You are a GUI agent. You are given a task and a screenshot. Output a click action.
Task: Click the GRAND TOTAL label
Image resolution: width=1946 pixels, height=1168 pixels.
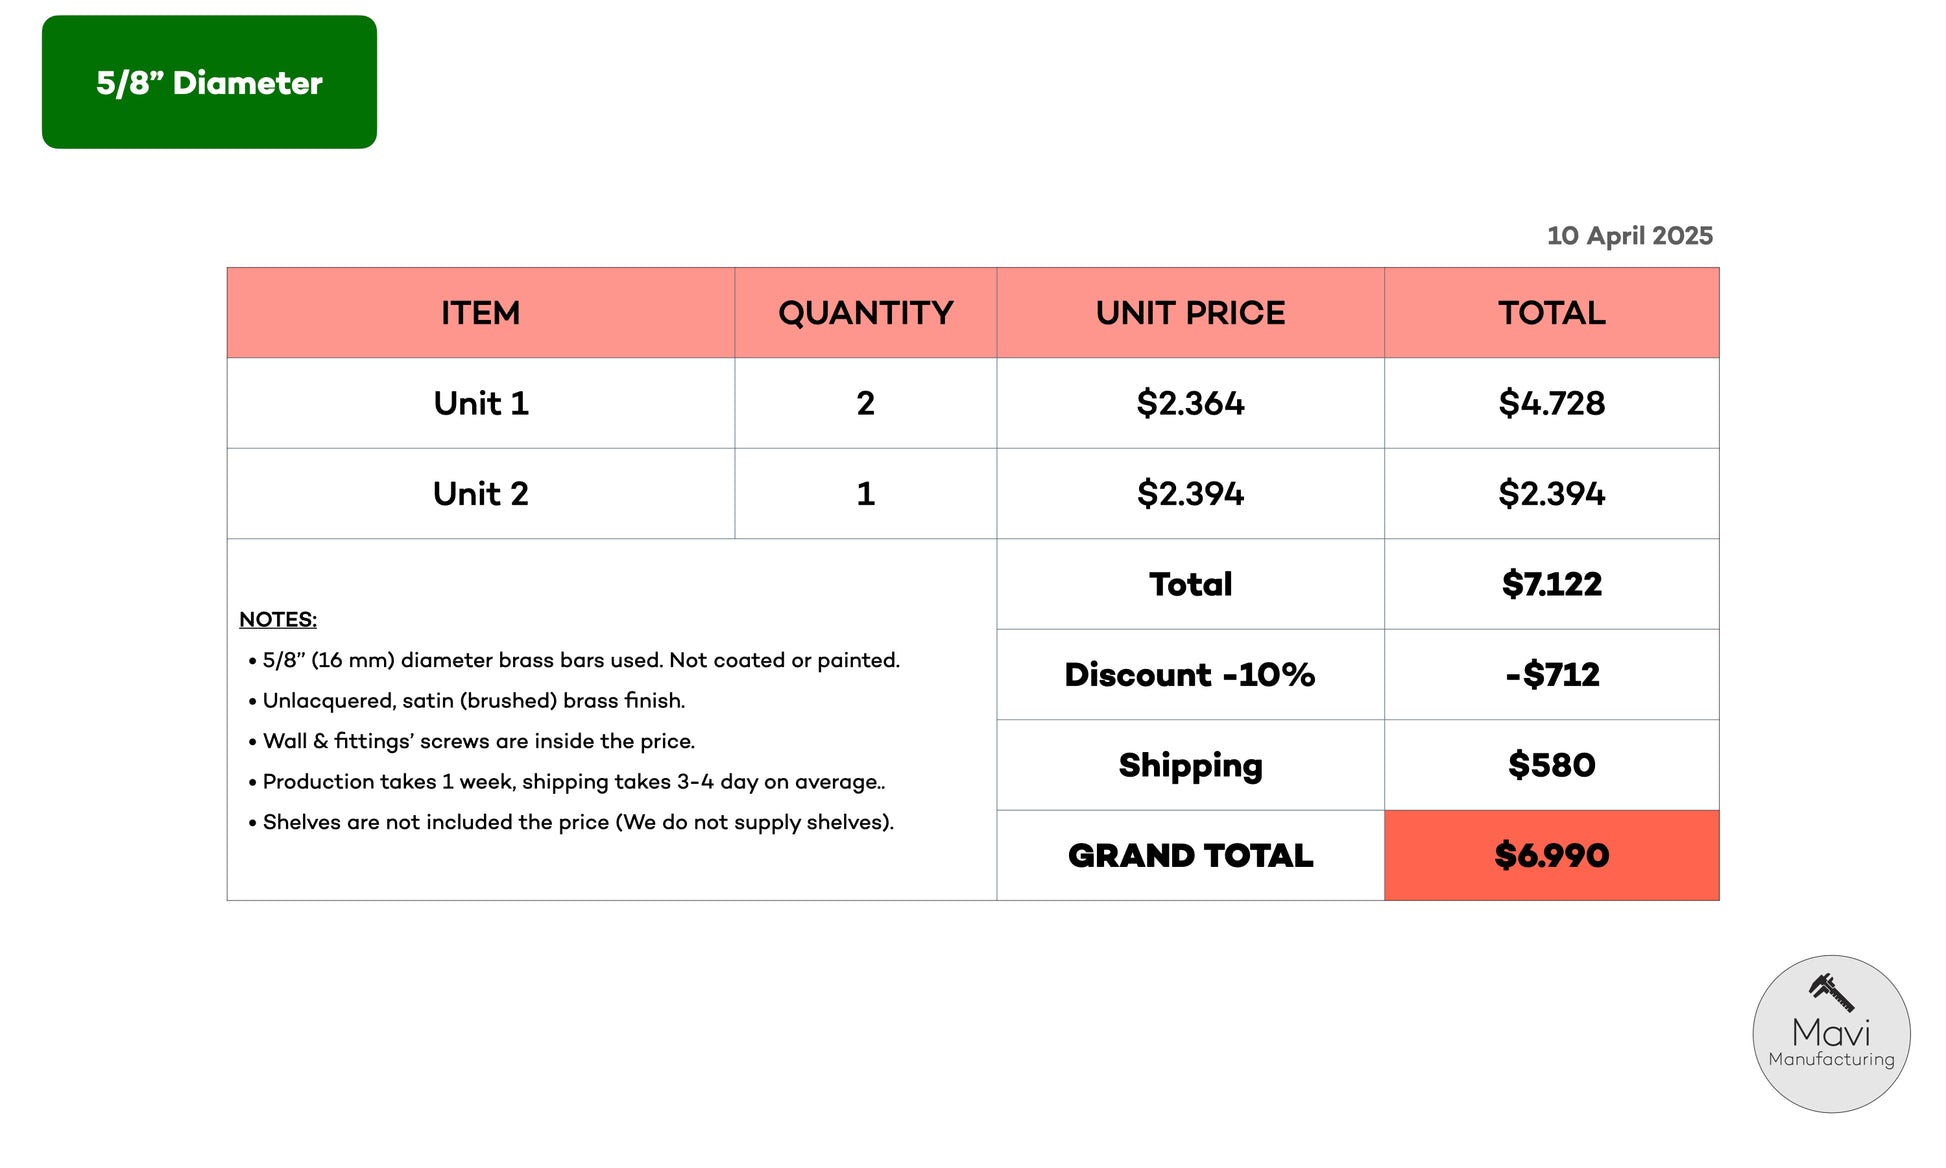coord(1190,855)
